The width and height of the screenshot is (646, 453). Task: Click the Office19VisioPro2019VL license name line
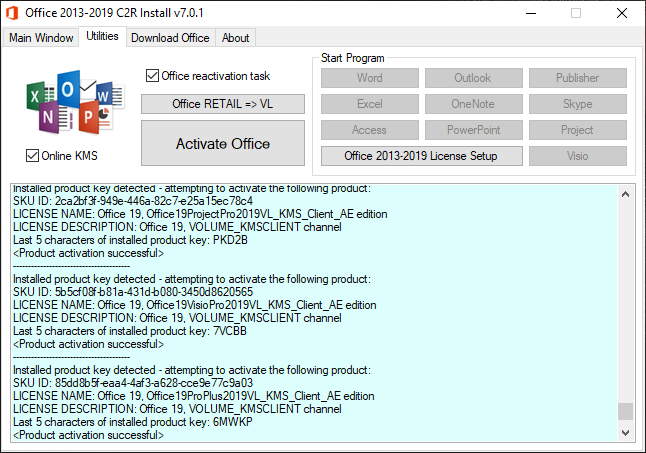point(195,305)
